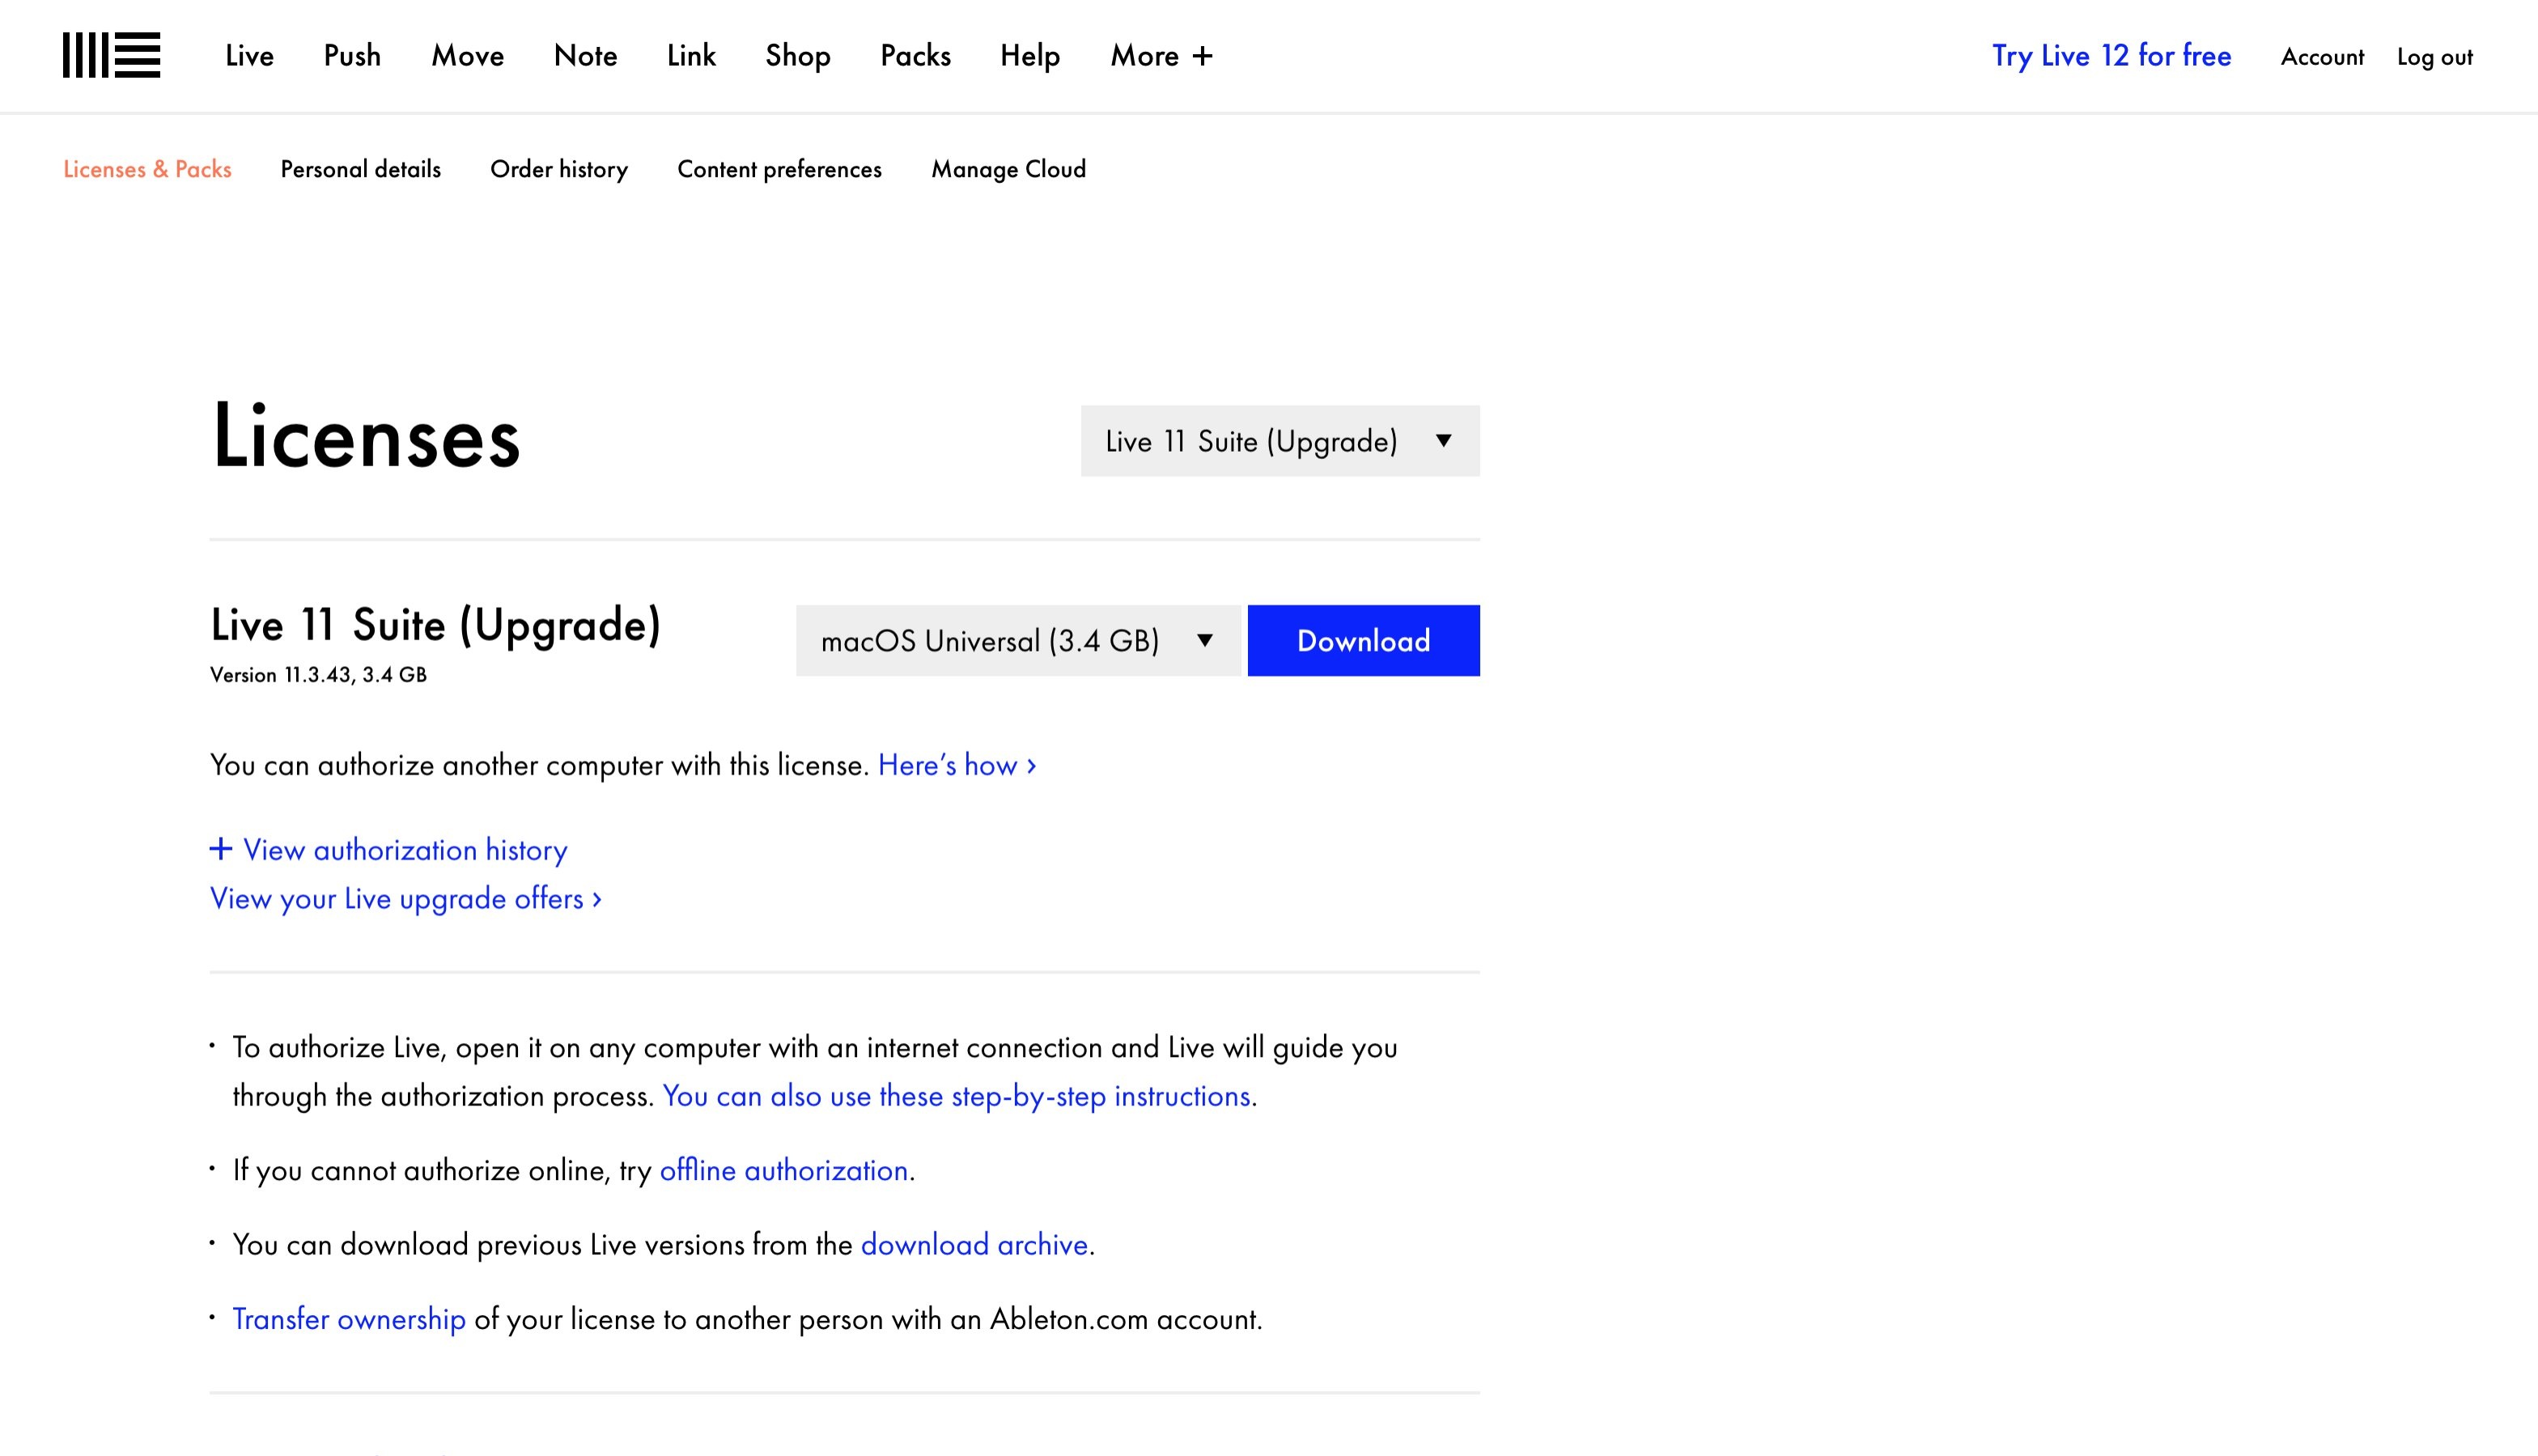2538x1456 pixels.
Task: Click the Transfer ownership link
Action: (349, 1320)
